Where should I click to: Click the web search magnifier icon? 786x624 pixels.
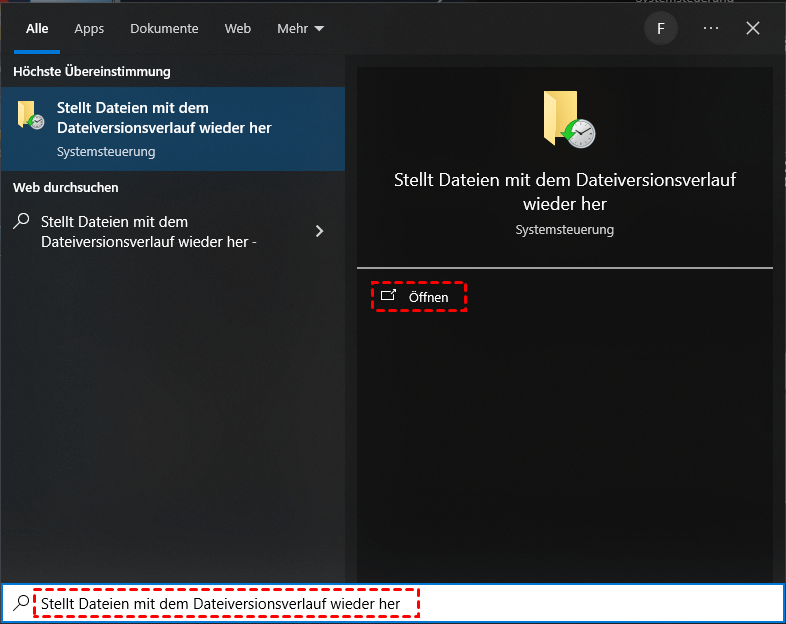click(21, 221)
